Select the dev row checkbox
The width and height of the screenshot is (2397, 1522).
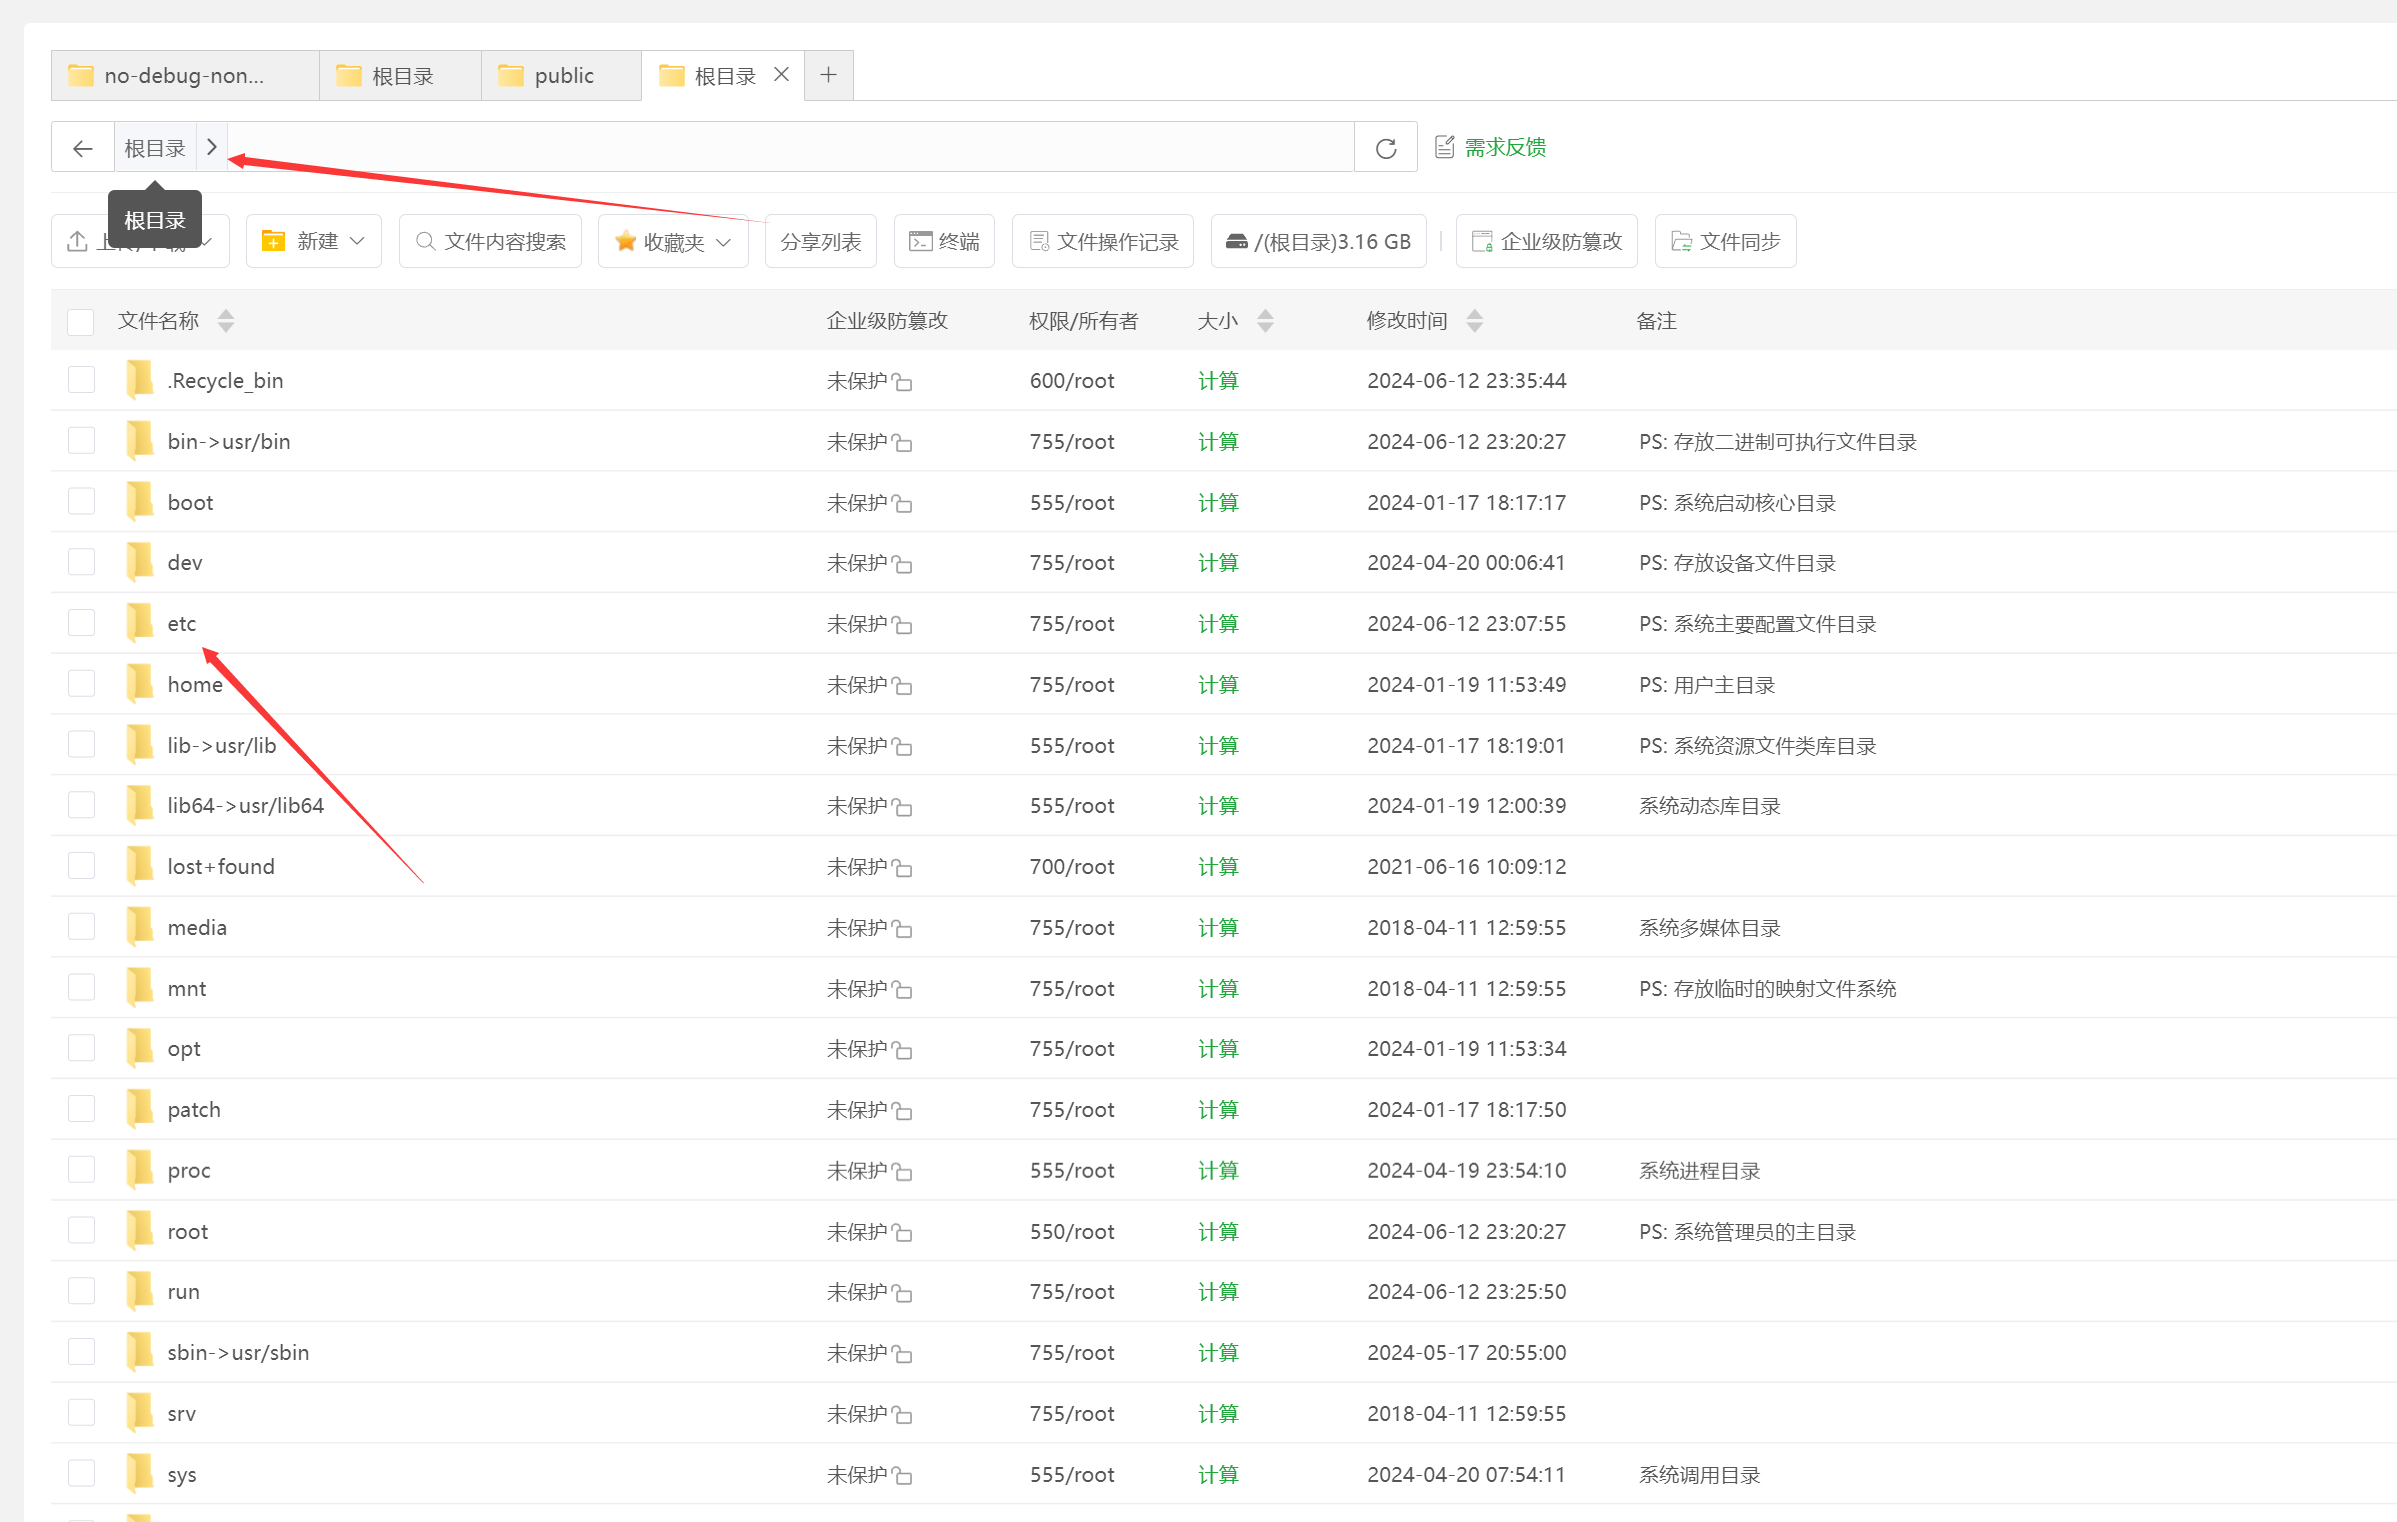[x=81, y=562]
